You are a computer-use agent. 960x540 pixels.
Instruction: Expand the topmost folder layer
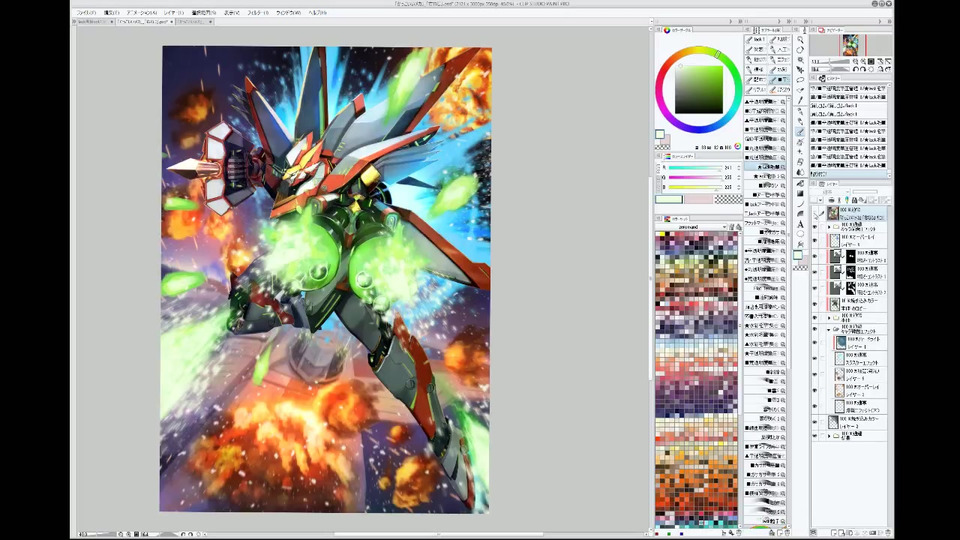(829, 227)
